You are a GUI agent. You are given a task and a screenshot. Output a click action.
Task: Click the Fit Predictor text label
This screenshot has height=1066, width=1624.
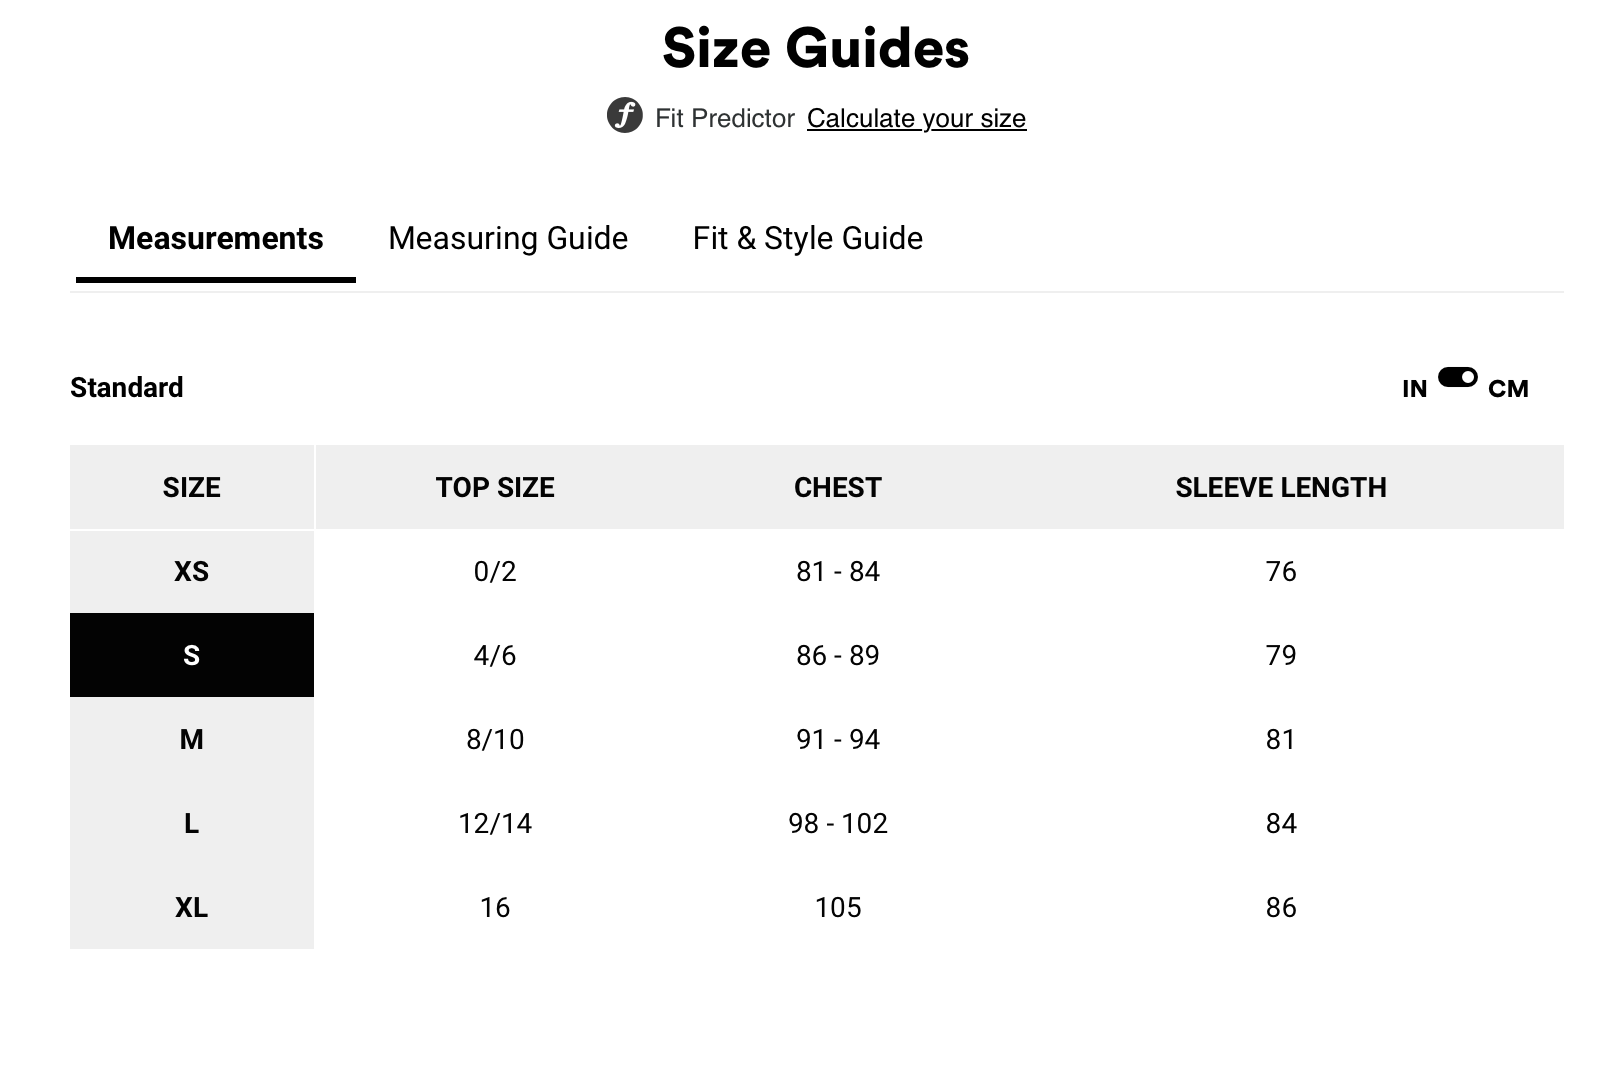point(725,118)
